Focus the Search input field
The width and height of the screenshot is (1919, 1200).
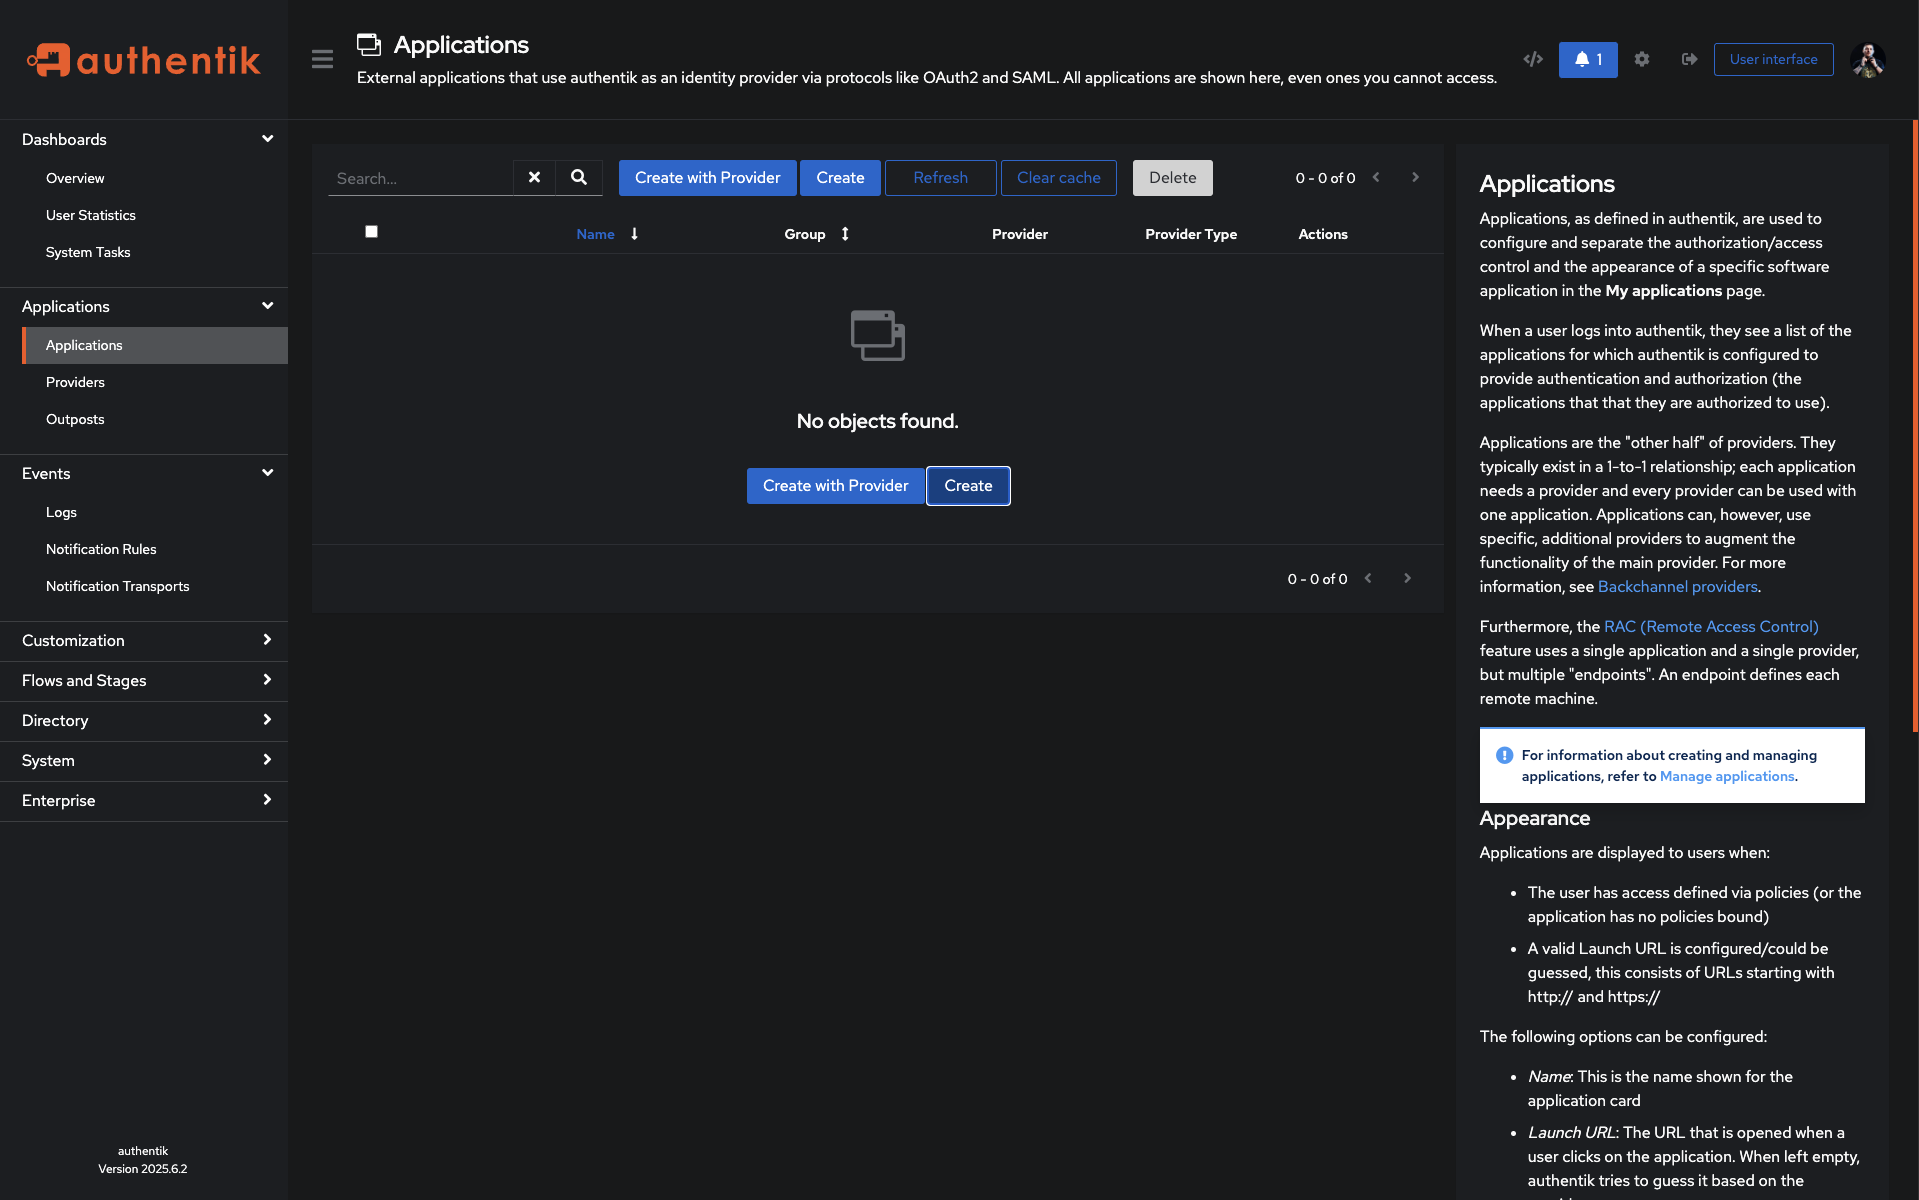click(x=420, y=178)
